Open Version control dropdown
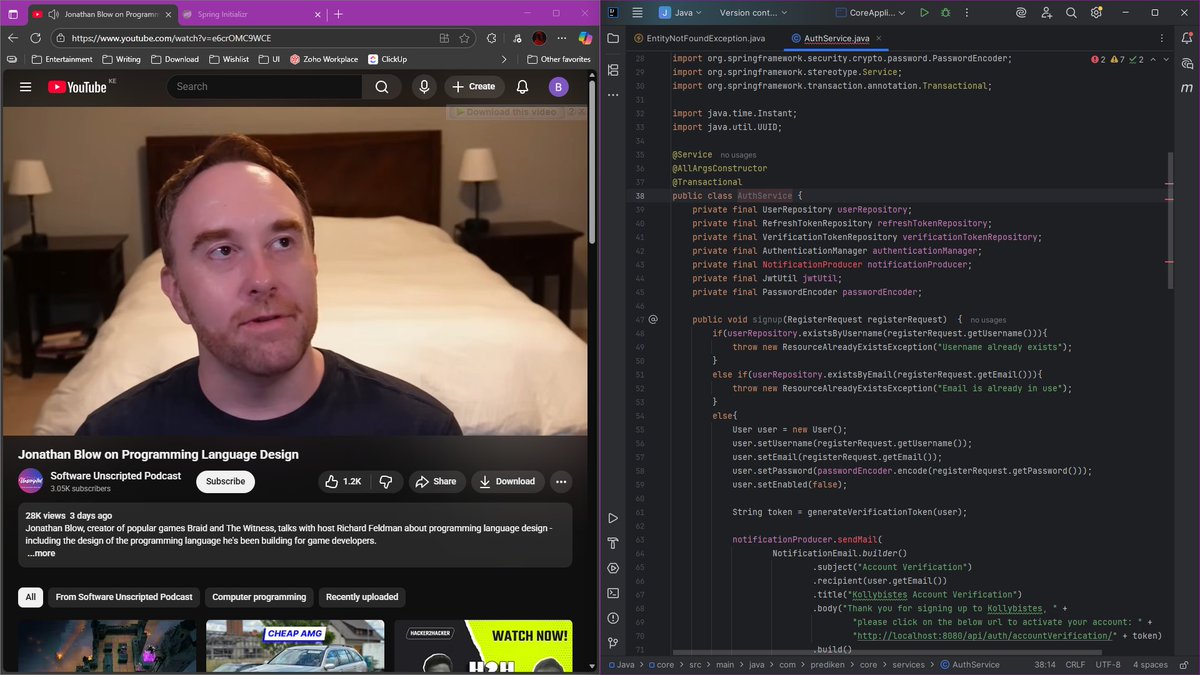 click(x=754, y=13)
